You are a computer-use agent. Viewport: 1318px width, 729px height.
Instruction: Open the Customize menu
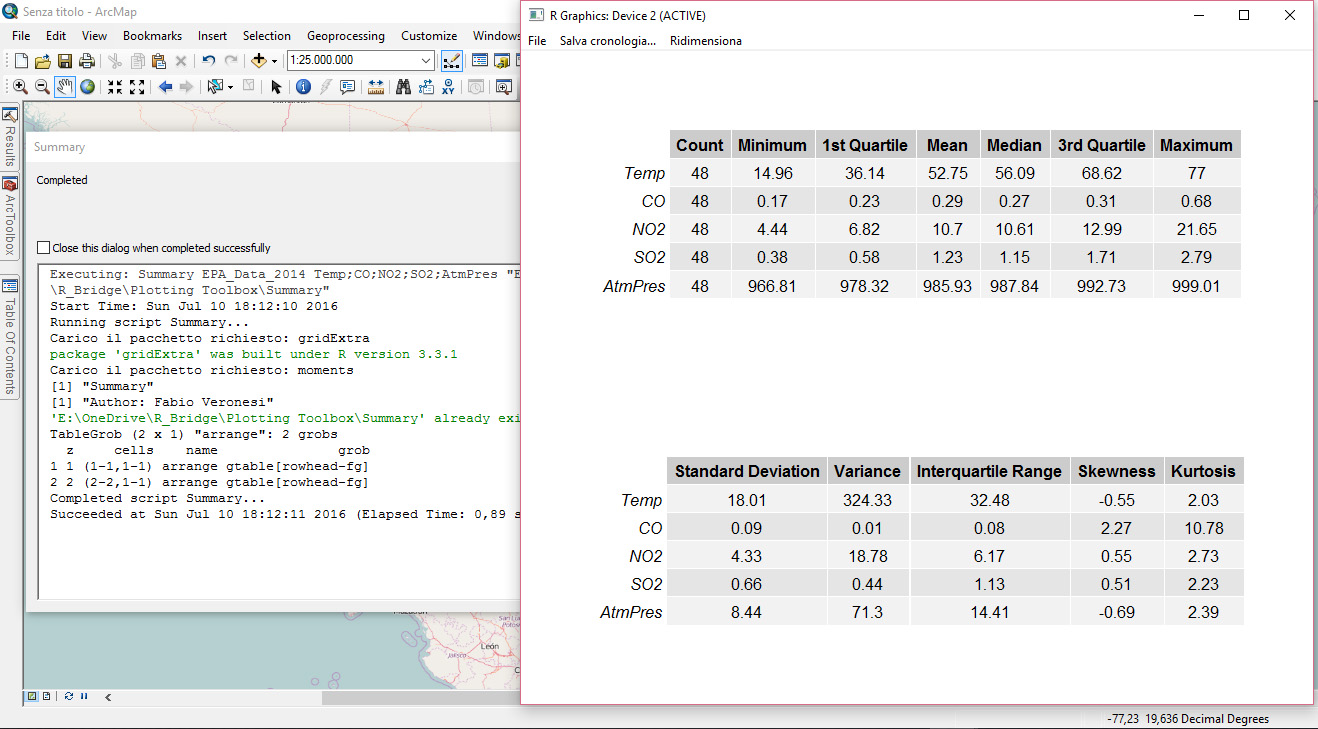click(x=429, y=36)
